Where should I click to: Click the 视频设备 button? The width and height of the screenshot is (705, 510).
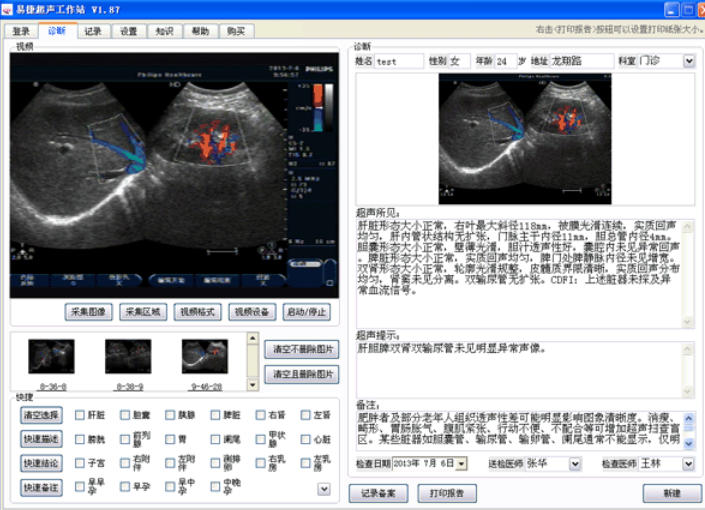252,312
